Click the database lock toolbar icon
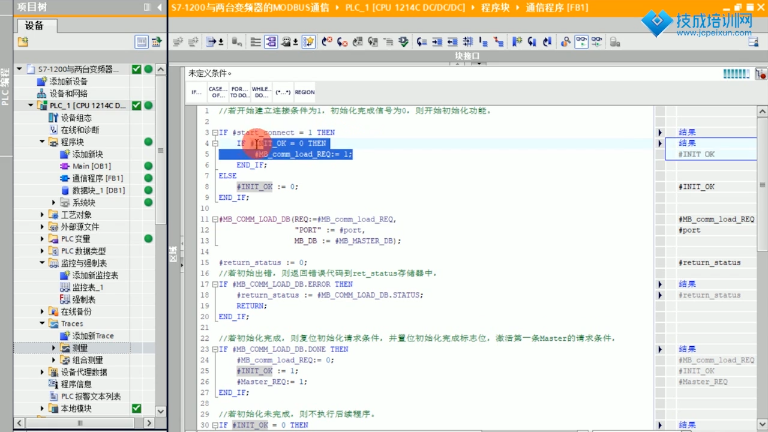The image size is (768, 432). pyautogui.click(x=615, y=42)
